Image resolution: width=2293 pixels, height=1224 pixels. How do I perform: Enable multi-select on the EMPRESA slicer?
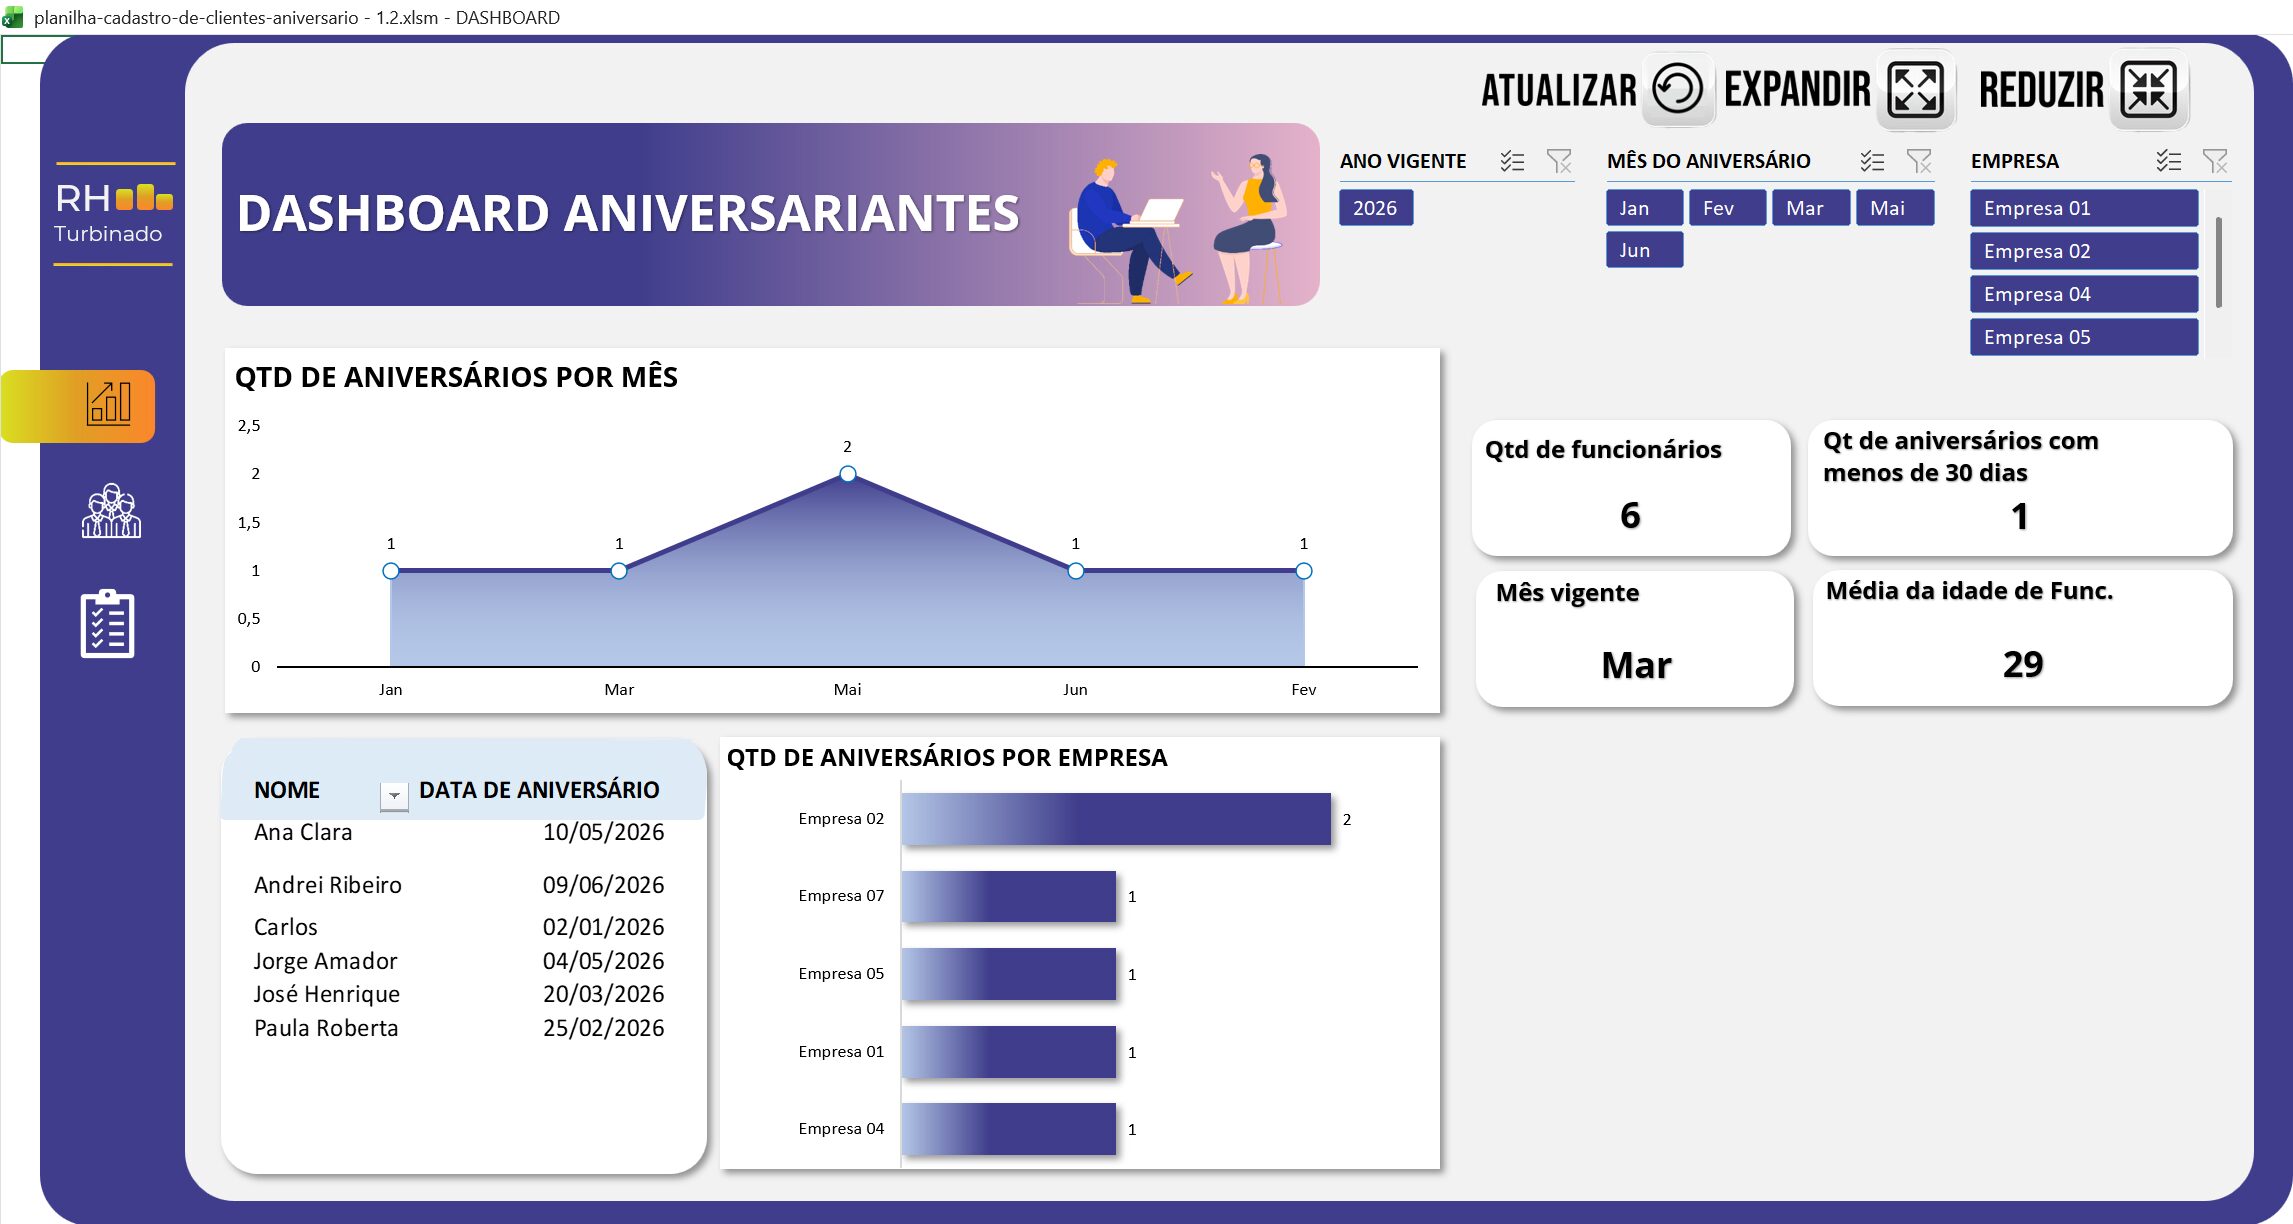[2168, 160]
